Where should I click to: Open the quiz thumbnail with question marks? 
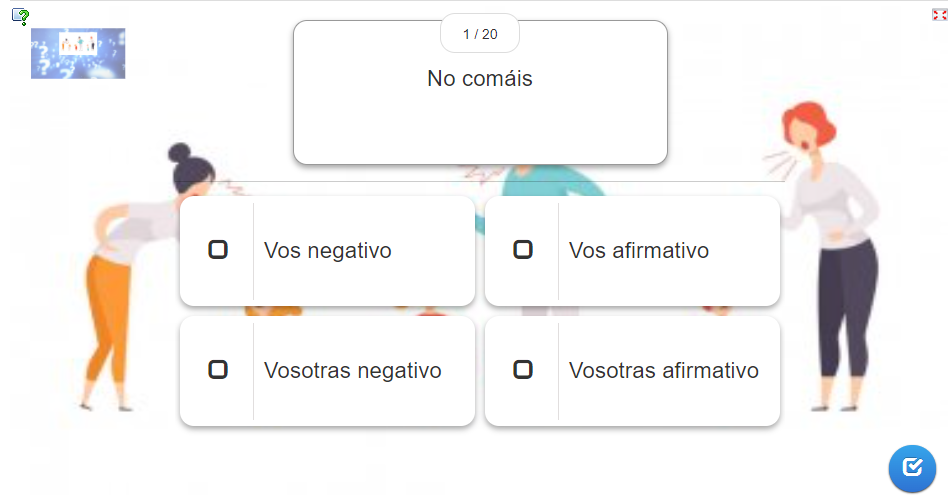[x=78, y=53]
